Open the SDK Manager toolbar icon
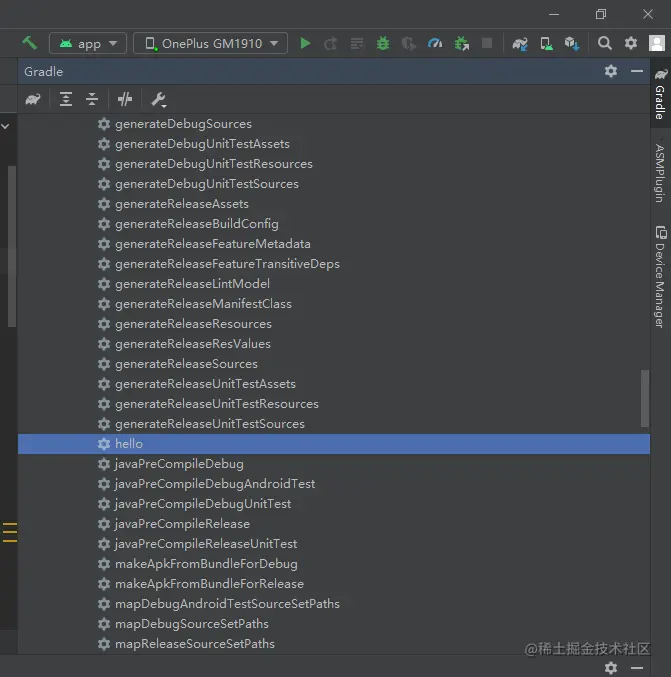 point(572,44)
